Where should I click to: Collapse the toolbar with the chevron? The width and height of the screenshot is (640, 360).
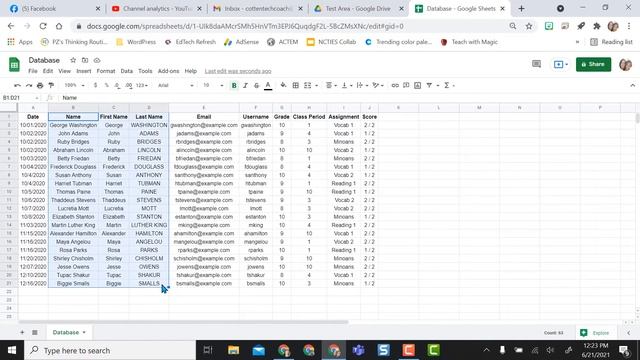pos(632,85)
